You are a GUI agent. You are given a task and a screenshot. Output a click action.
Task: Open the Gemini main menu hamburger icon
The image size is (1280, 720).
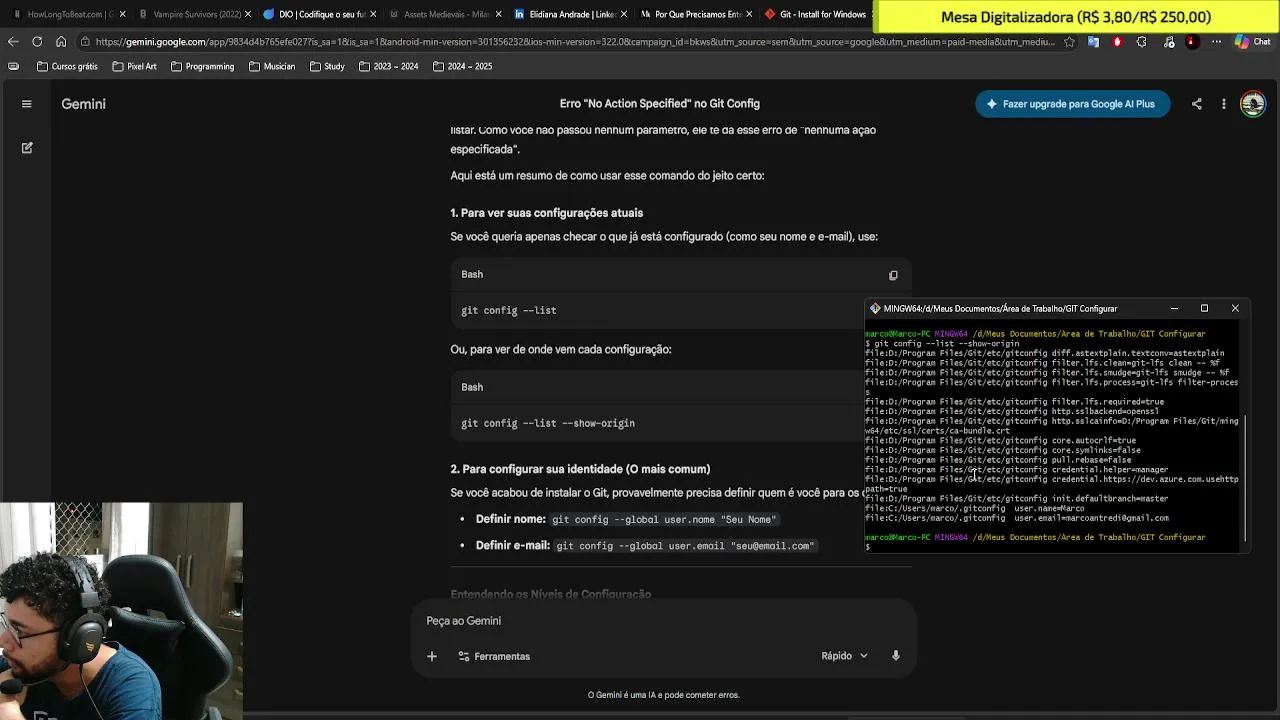(x=27, y=104)
